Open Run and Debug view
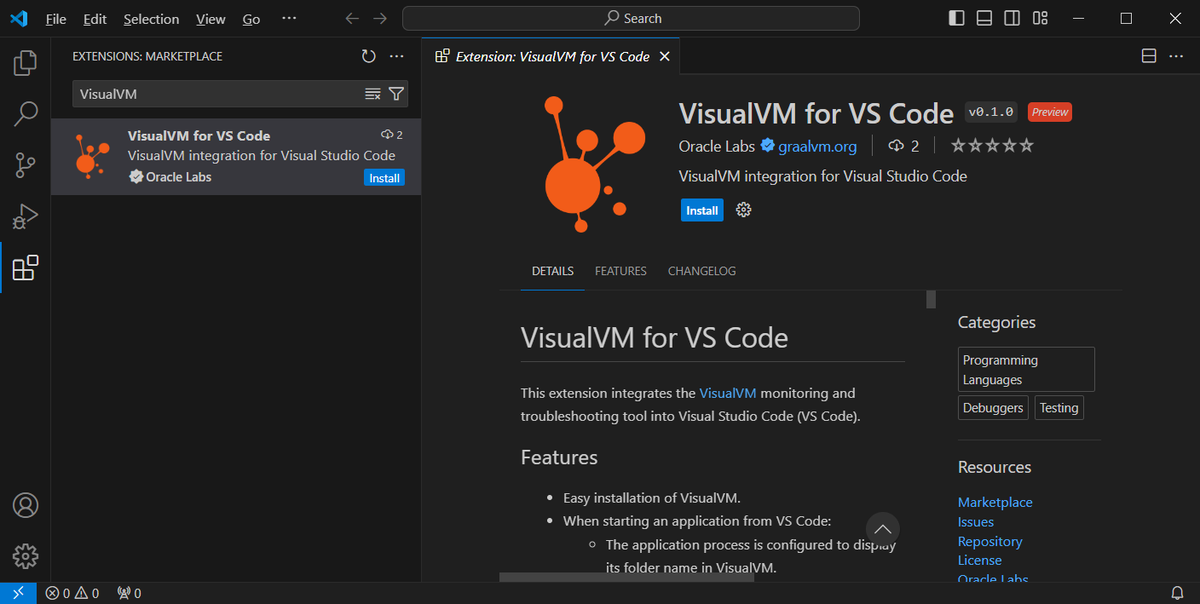1200x604 pixels. (25, 216)
